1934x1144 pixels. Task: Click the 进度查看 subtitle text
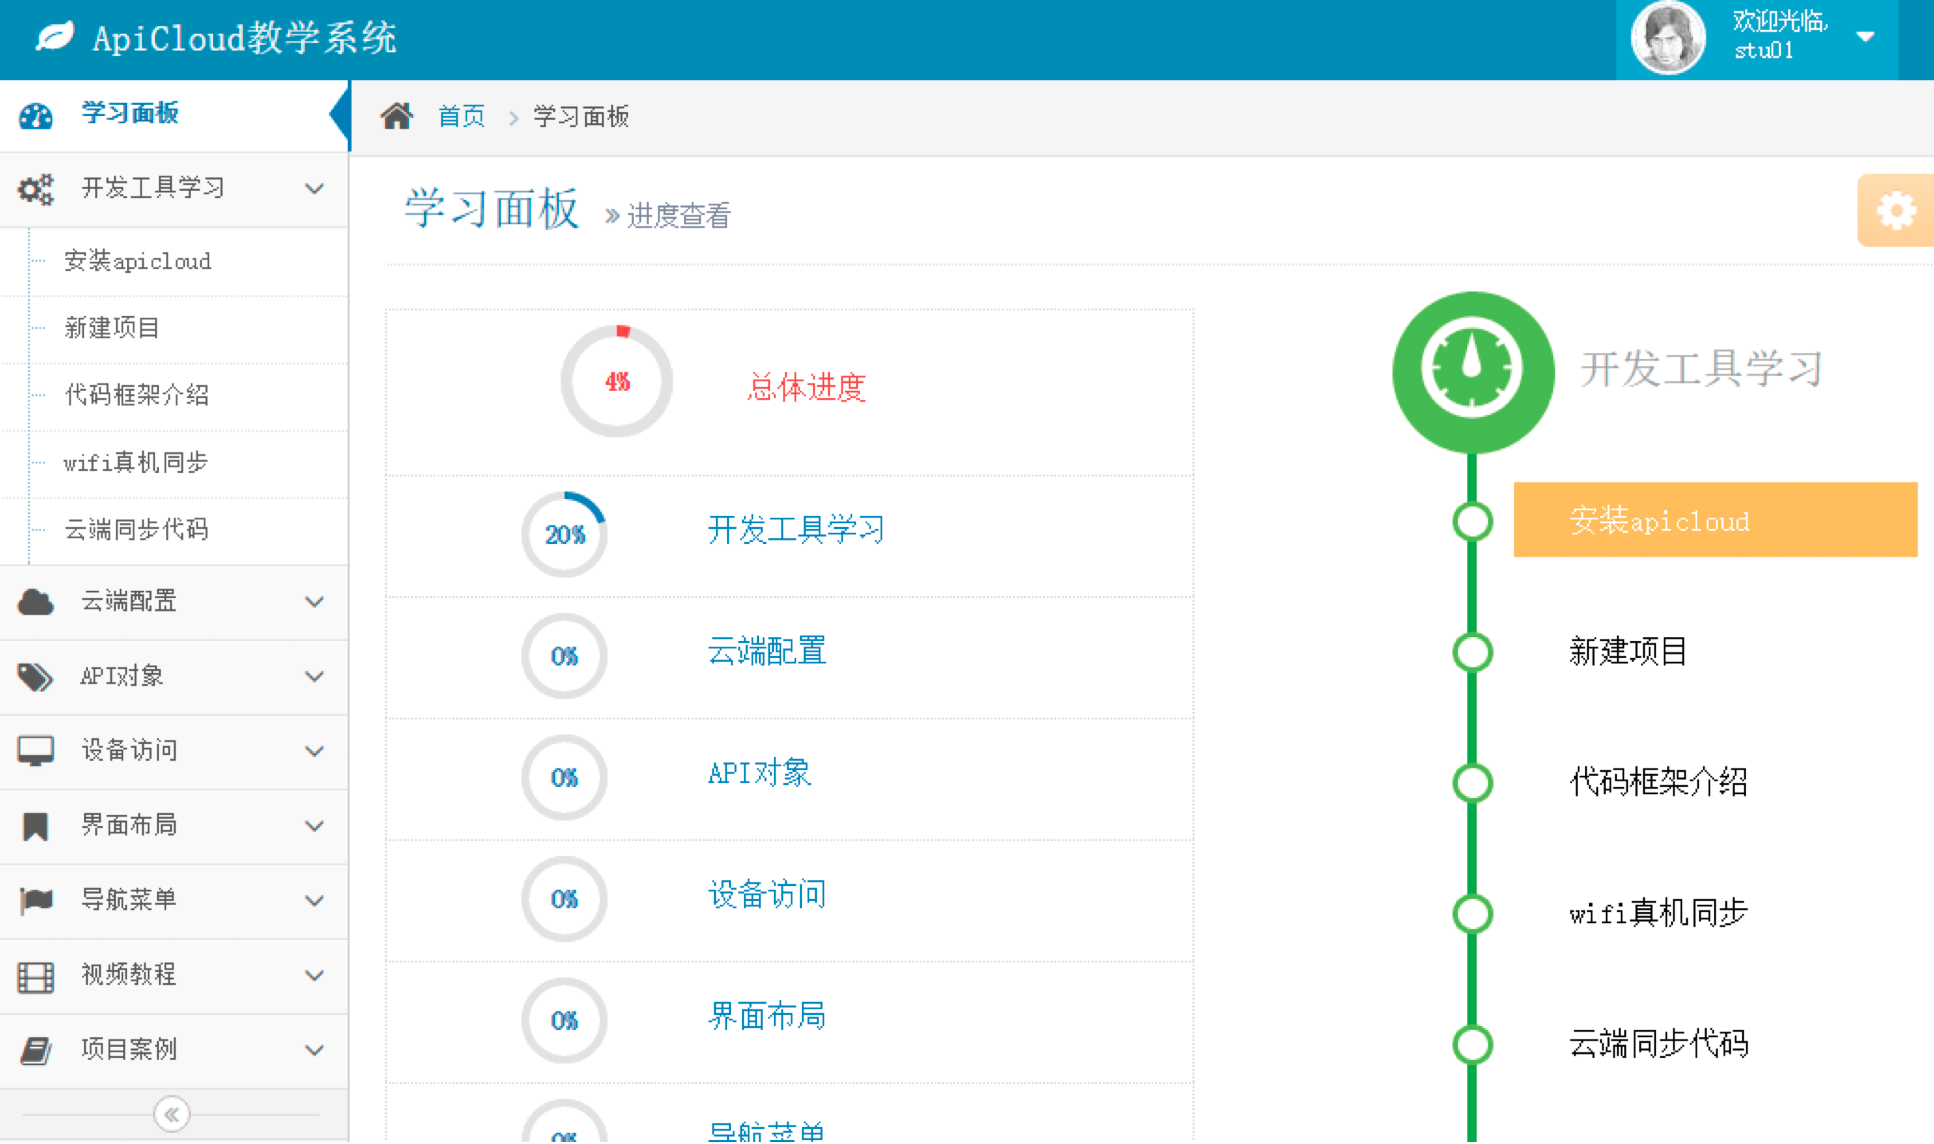click(x=679, y=215)
